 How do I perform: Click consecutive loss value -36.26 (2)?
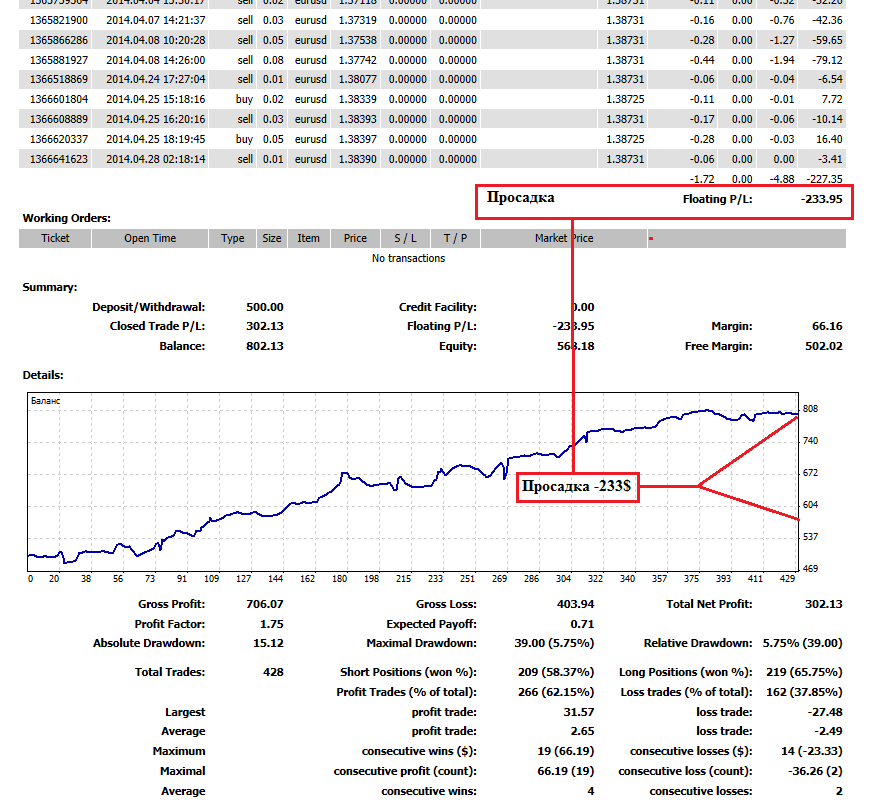click(x=815, y=772)
